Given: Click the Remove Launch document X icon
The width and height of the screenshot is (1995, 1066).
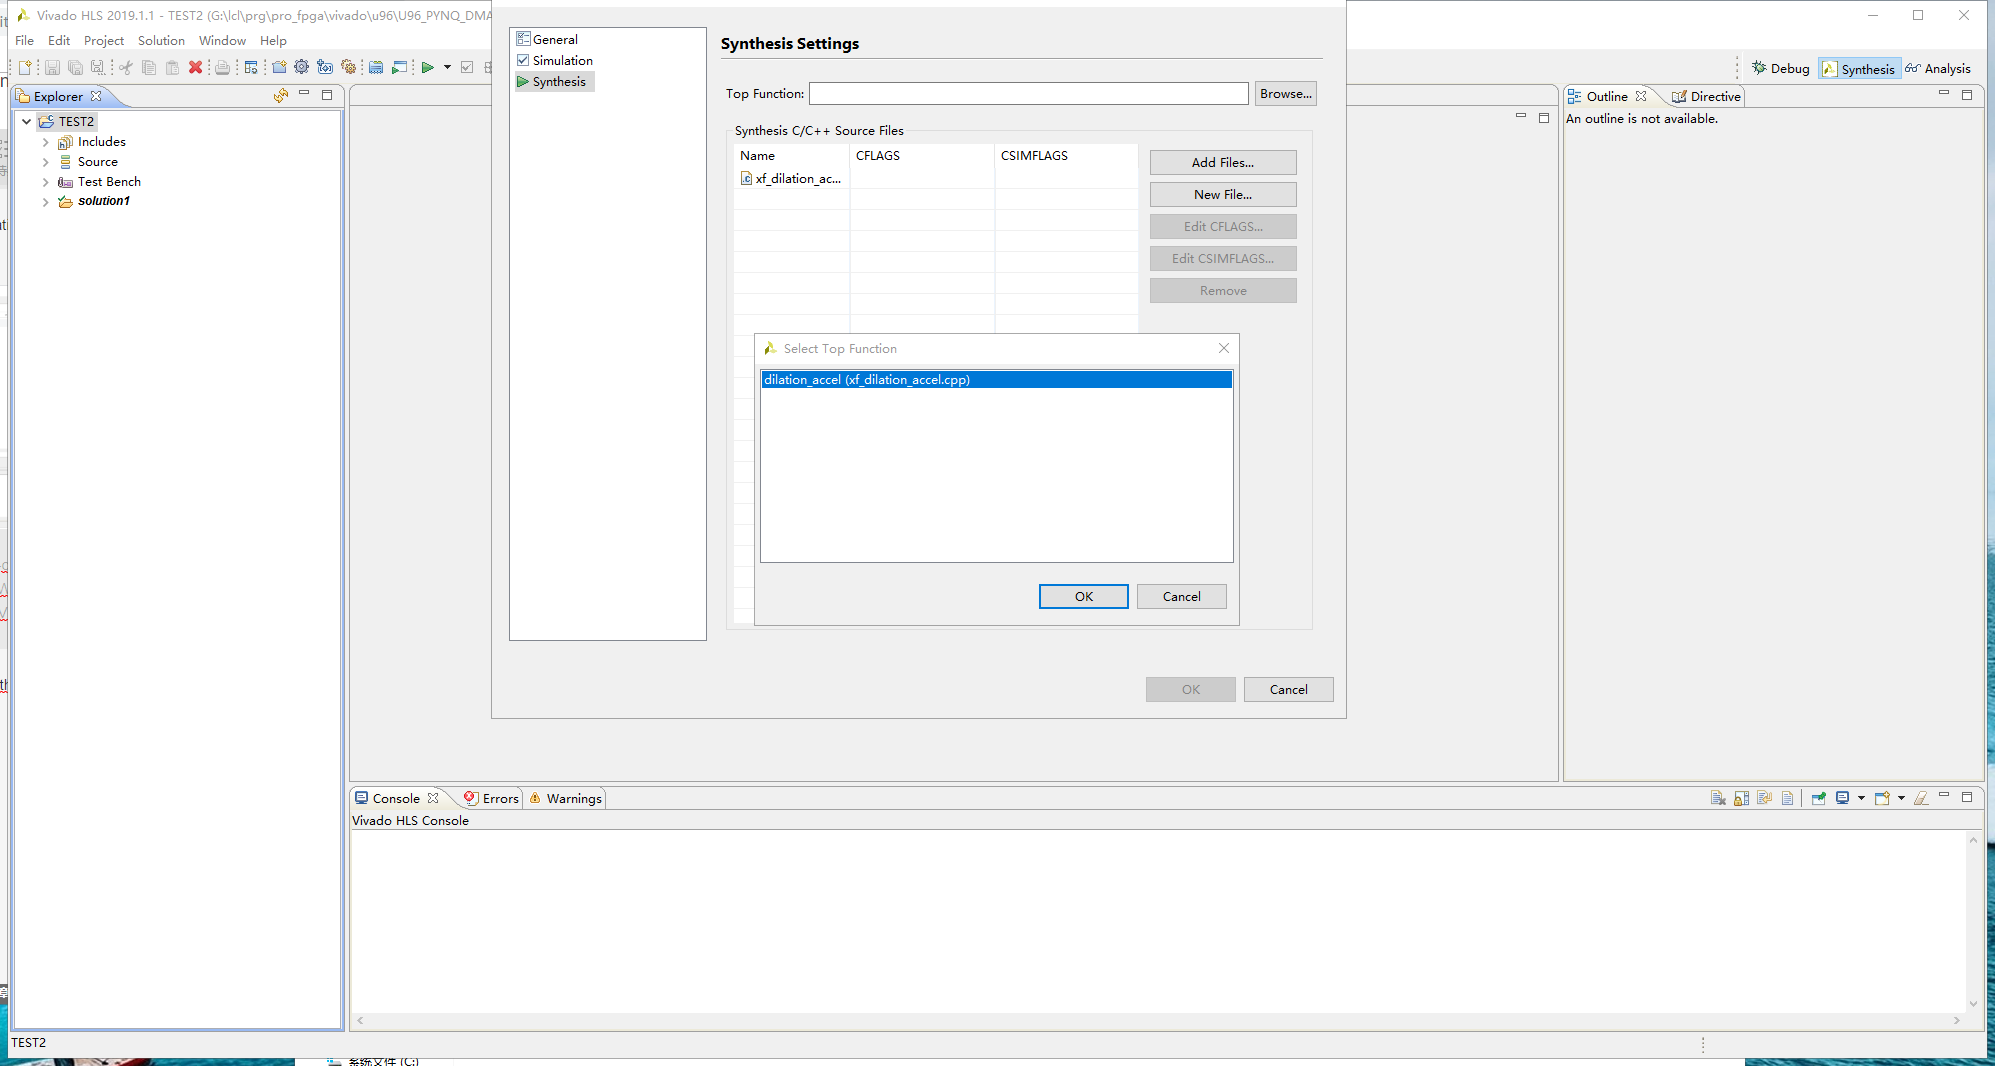Looking at the screenshot, I should (1718, 798).
